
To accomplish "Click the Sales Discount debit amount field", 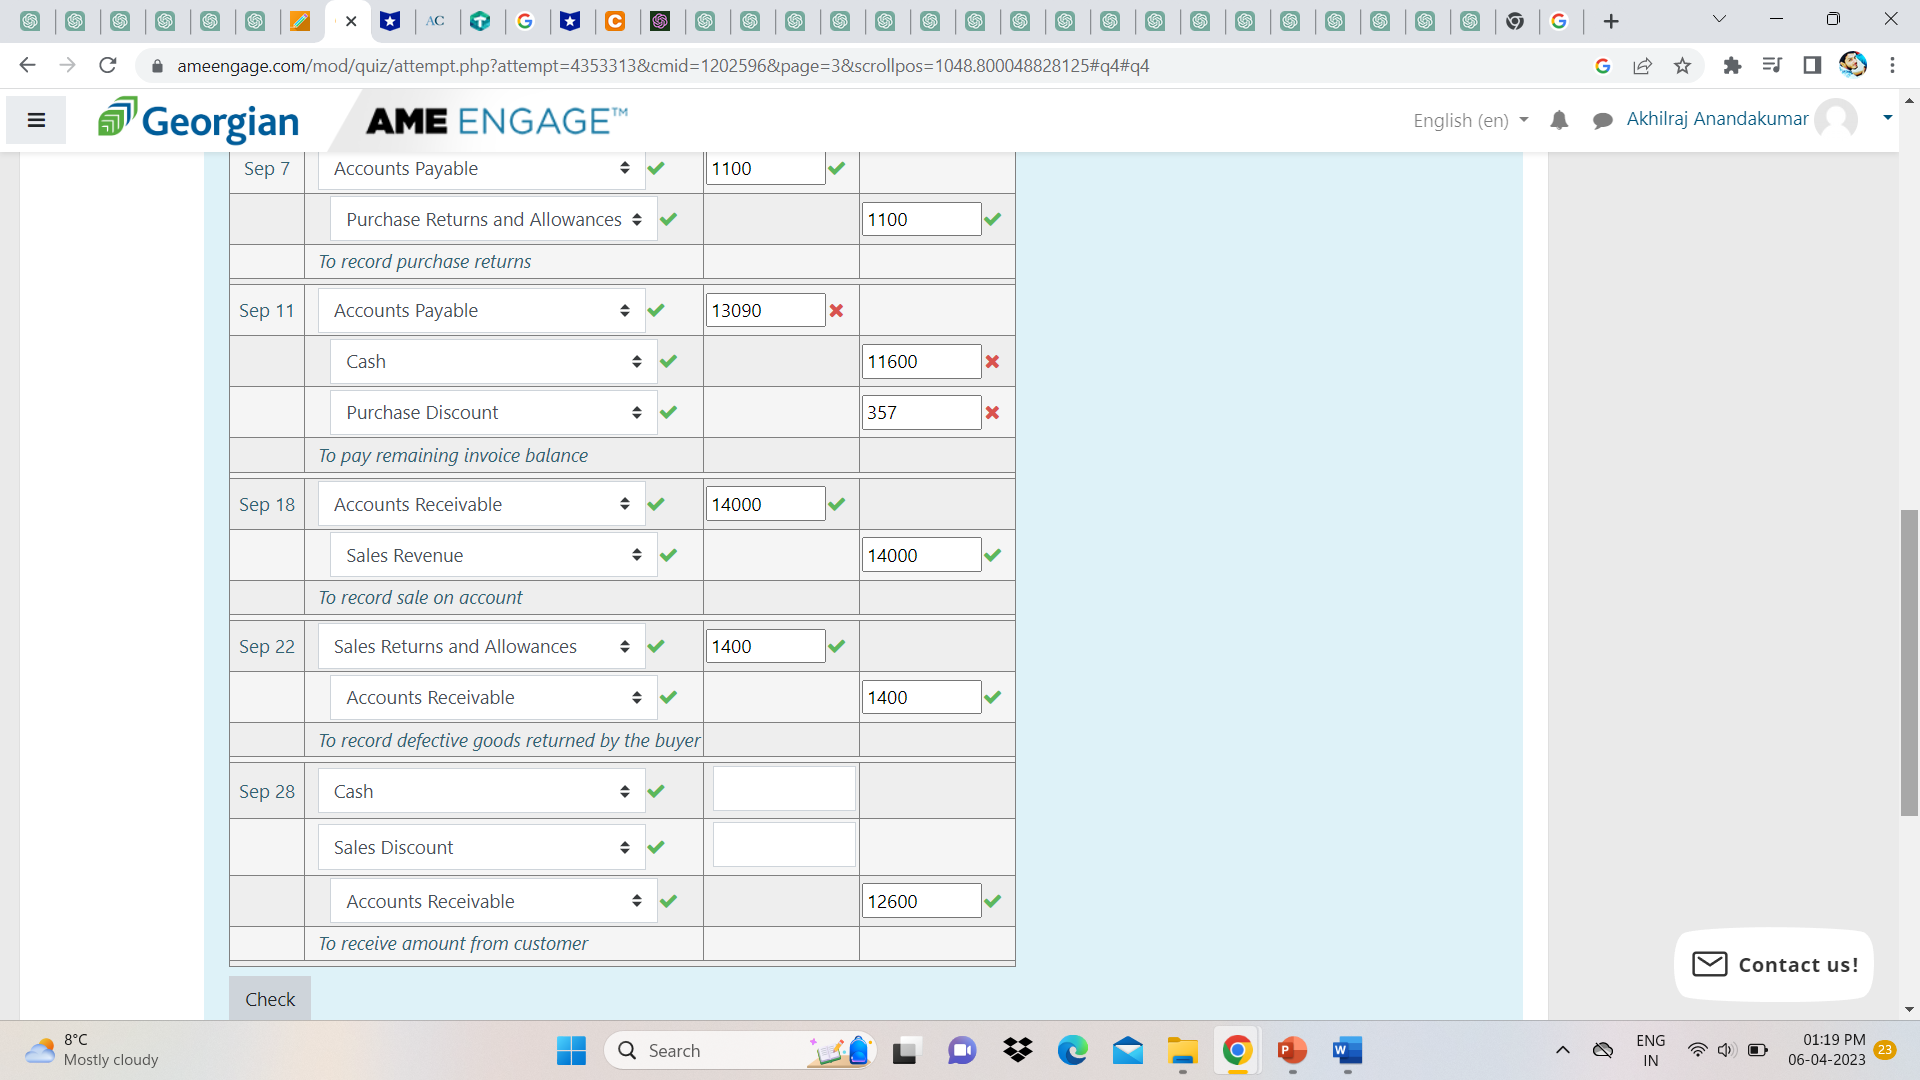I will point(783,846).
